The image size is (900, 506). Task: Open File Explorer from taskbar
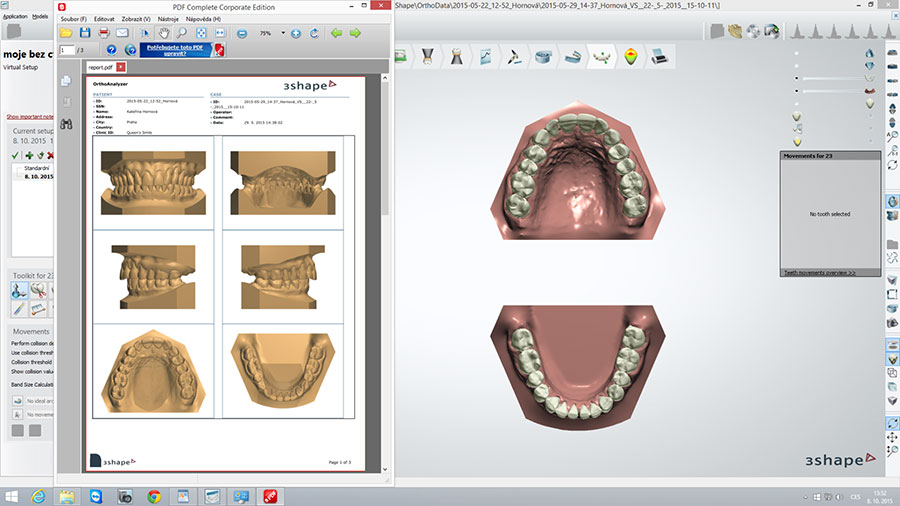point(67,497)
